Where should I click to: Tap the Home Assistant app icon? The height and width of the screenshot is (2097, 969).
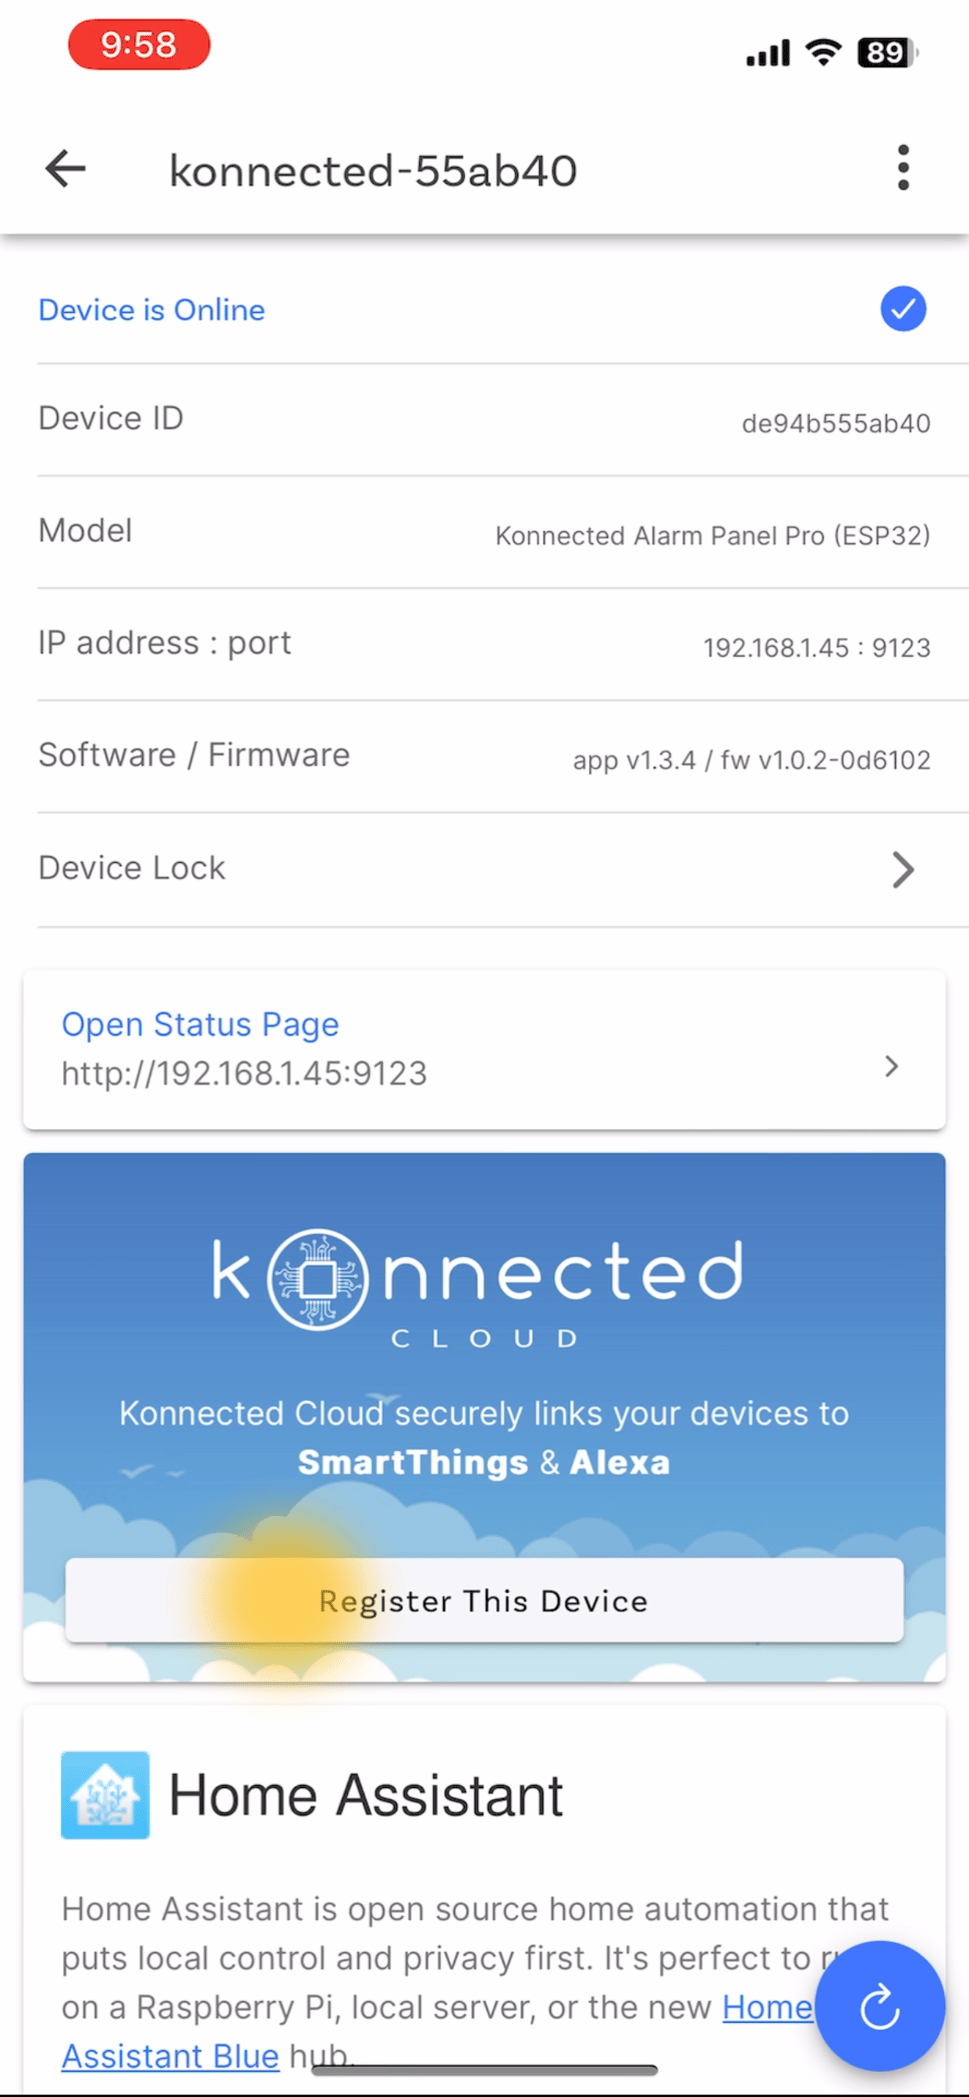click(x=105, y=1794)
